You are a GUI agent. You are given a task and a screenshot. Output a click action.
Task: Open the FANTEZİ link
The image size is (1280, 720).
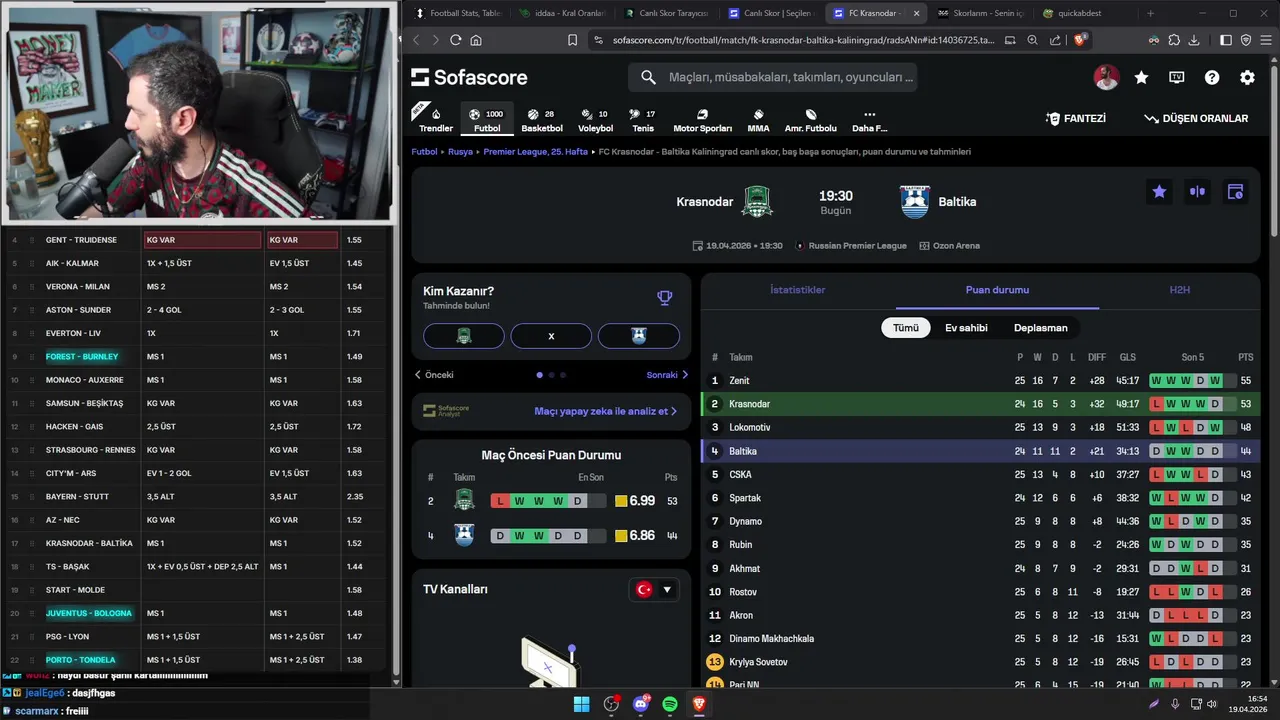click(x=1076, y=118)
